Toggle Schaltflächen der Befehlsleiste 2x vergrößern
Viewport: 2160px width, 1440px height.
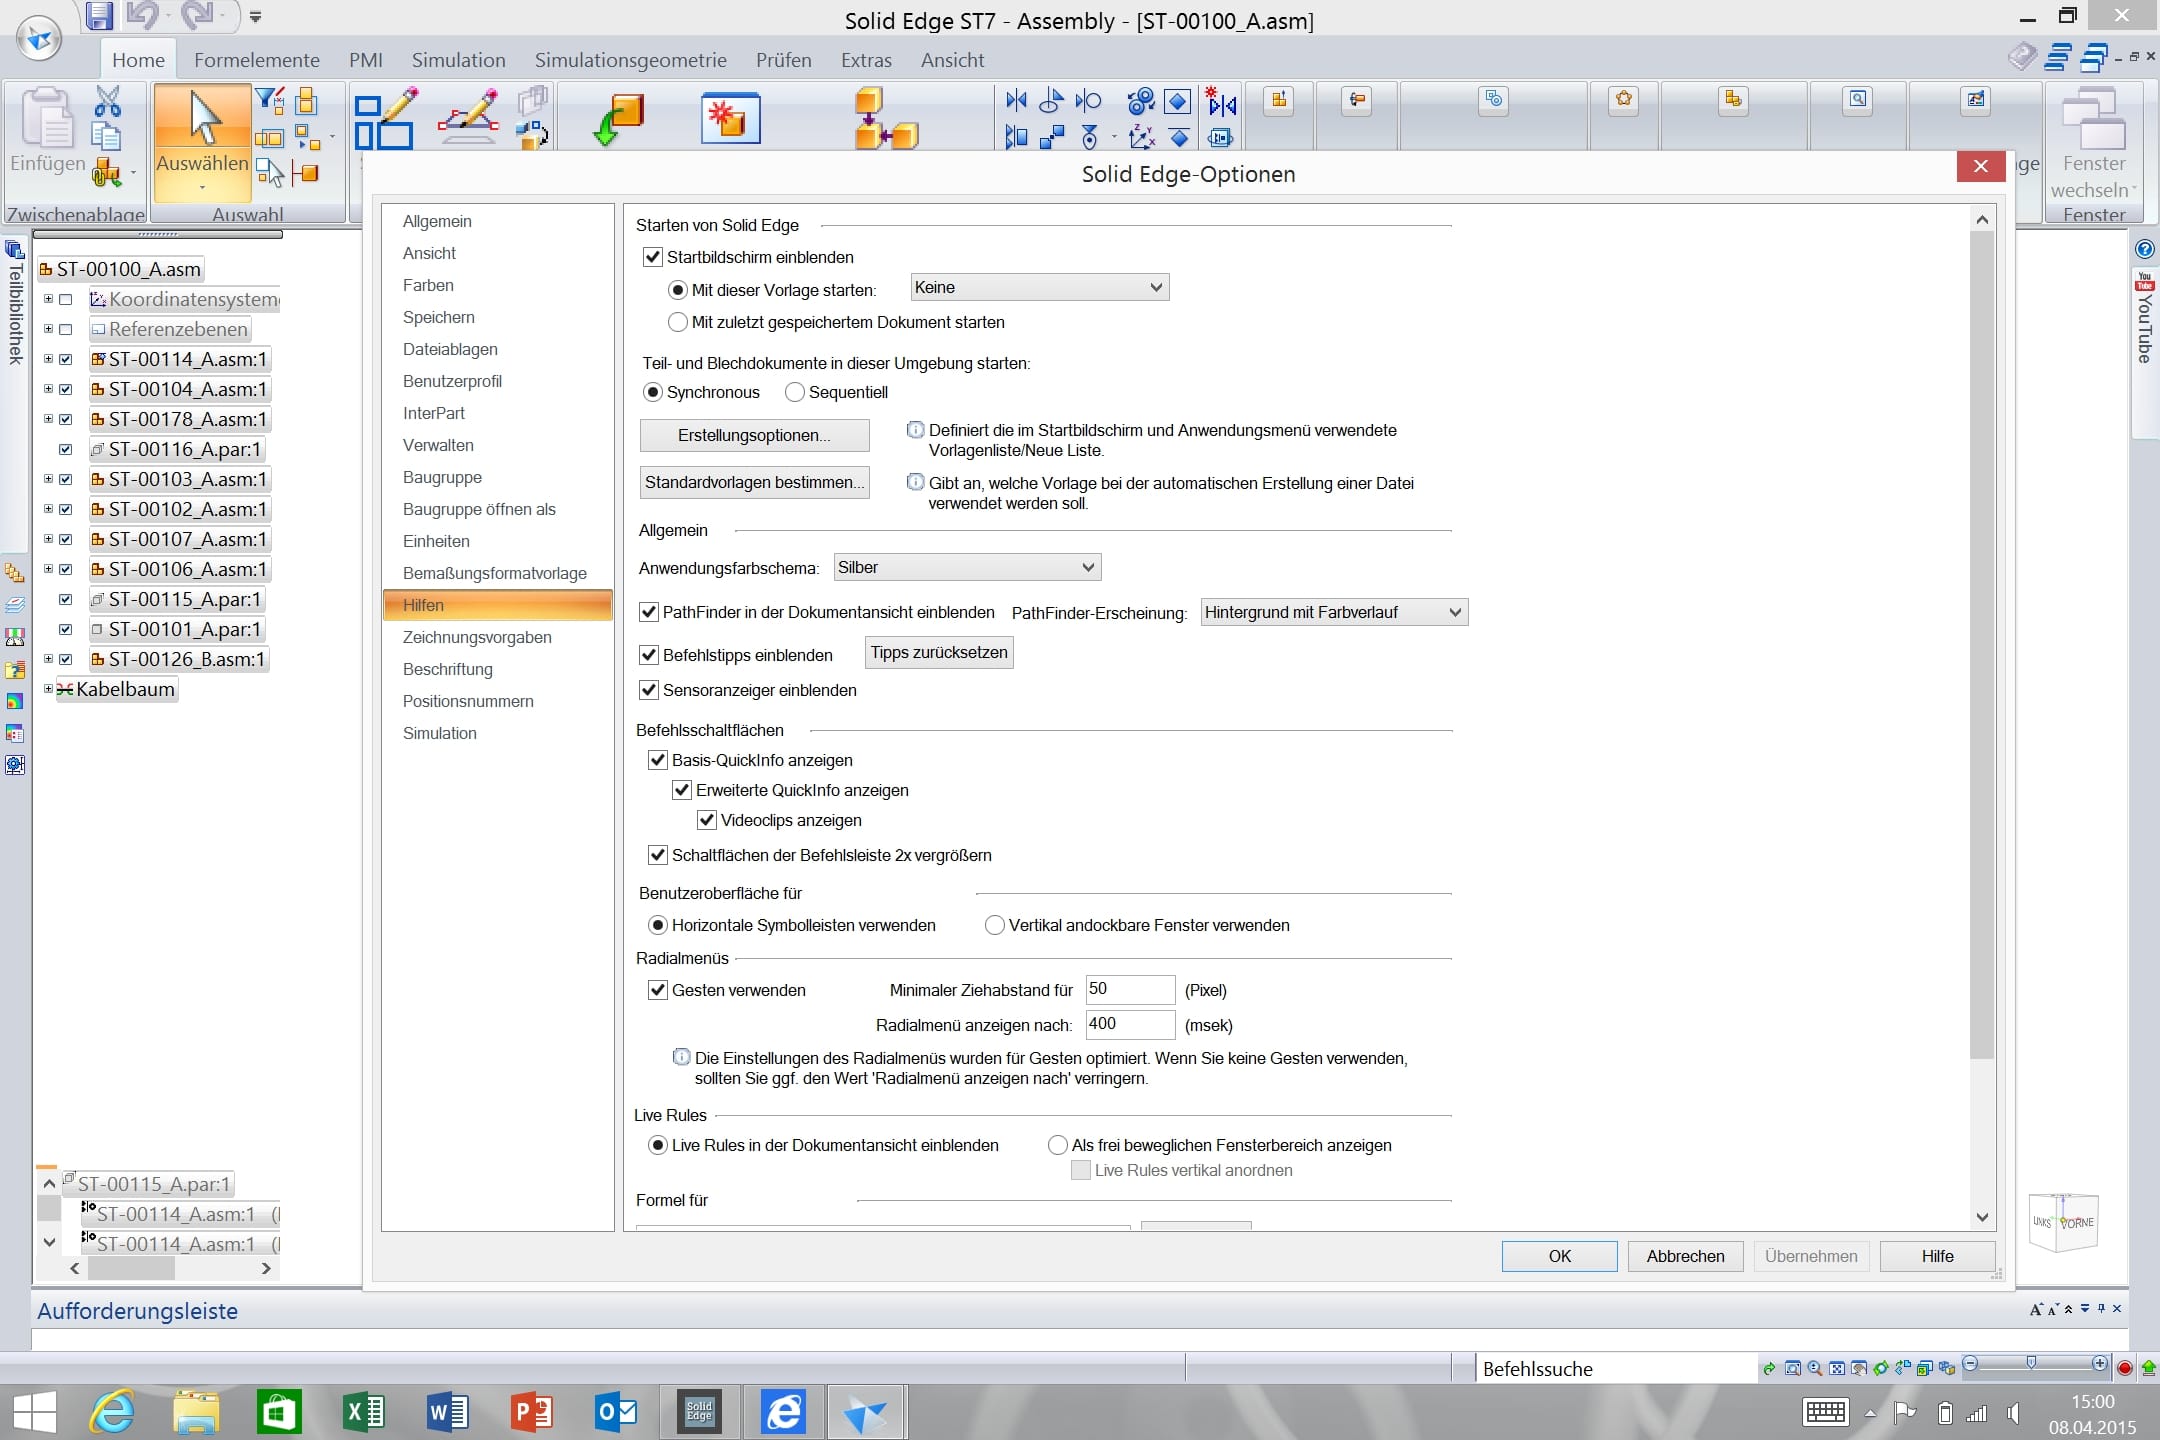pos(658,855)
